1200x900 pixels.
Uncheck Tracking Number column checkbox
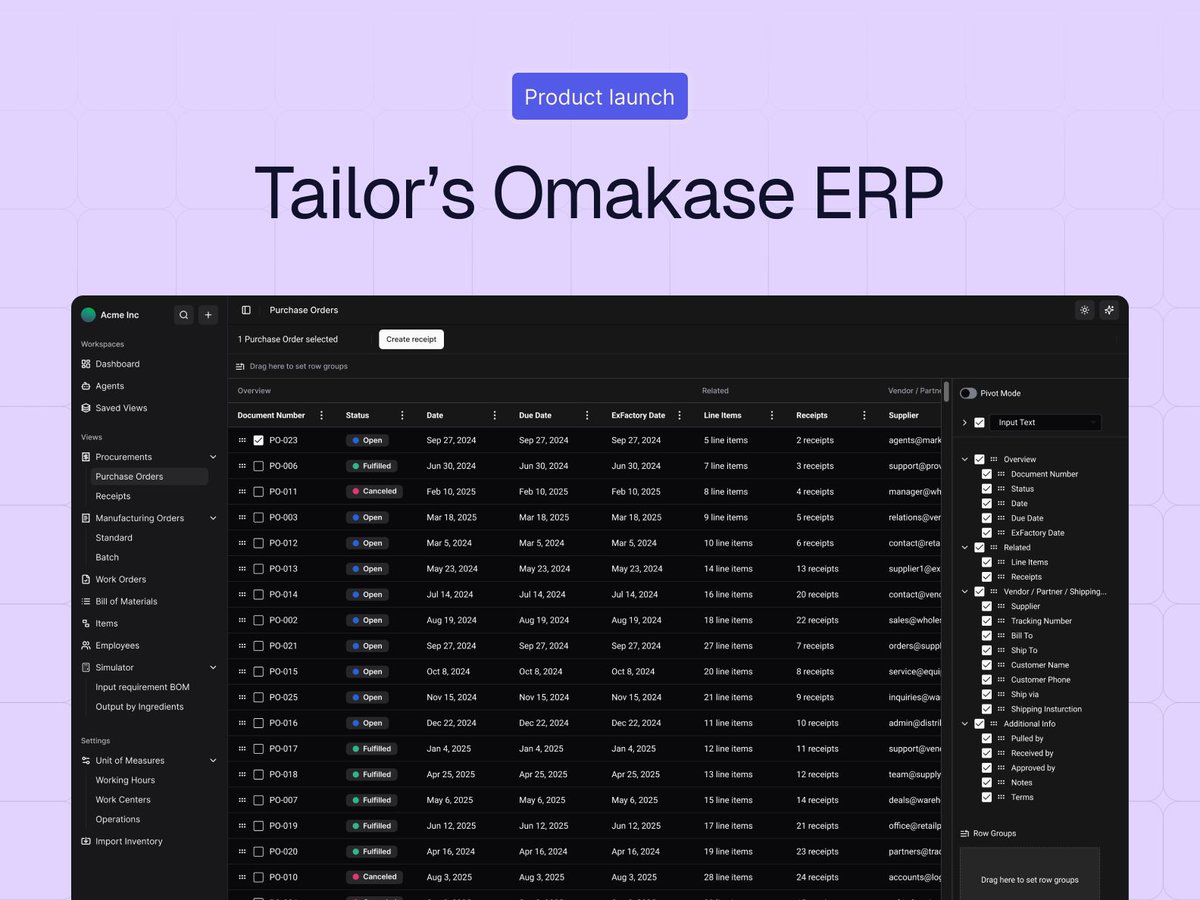coord(987,621)
